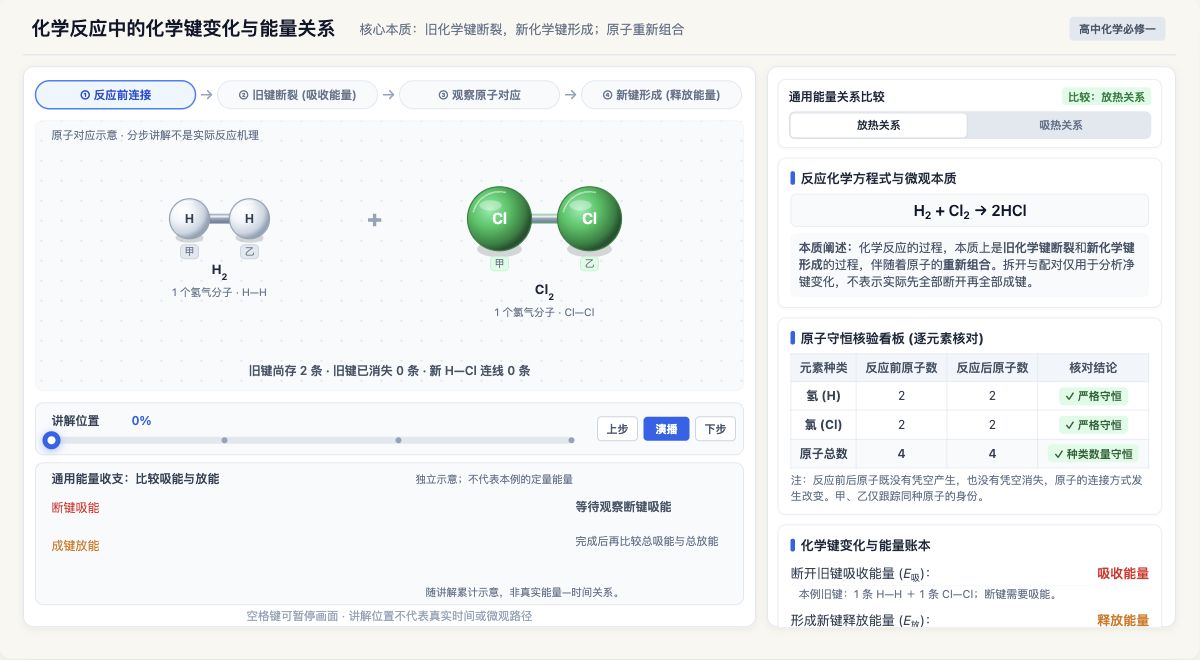
Task: Jump to 新键形成 (释放能量) step
Action: (662, 95)
